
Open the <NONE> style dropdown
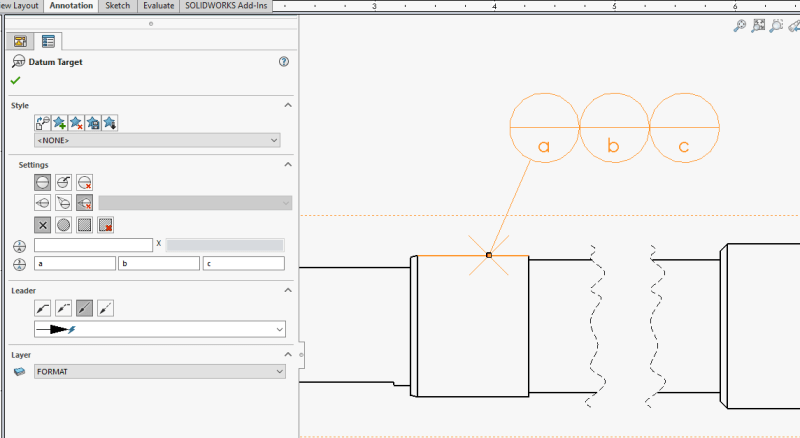157,140
